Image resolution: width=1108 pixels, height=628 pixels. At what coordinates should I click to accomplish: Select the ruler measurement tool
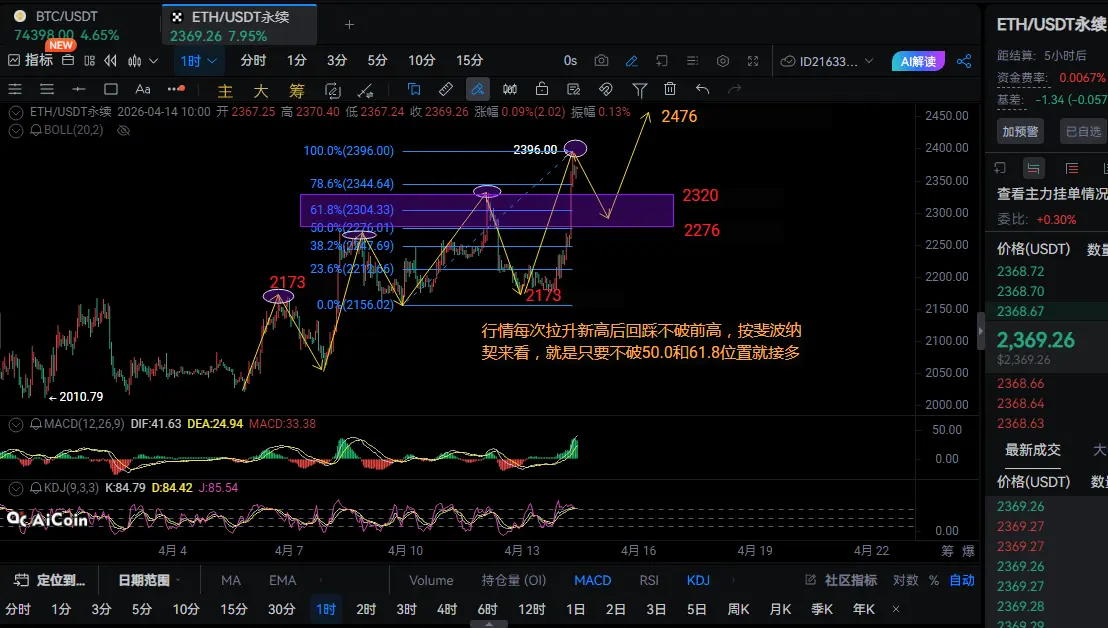(446, 89)
